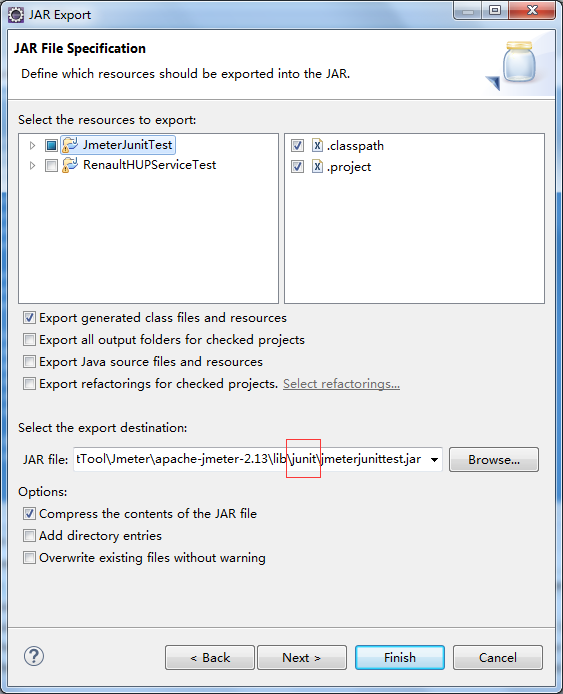Image resolution: width=563 pixels, height=694 pixels.
Task: Maximize the JAR Export window
Action: point(495,10)
